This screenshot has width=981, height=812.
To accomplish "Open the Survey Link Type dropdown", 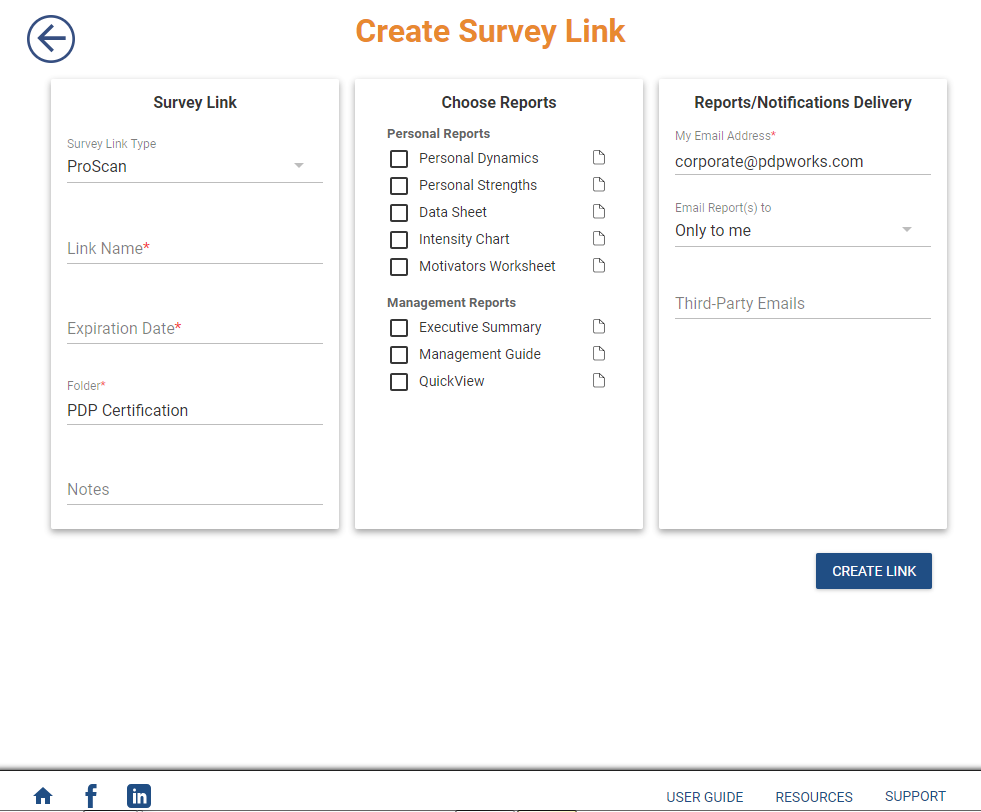I will click(299, 166).
